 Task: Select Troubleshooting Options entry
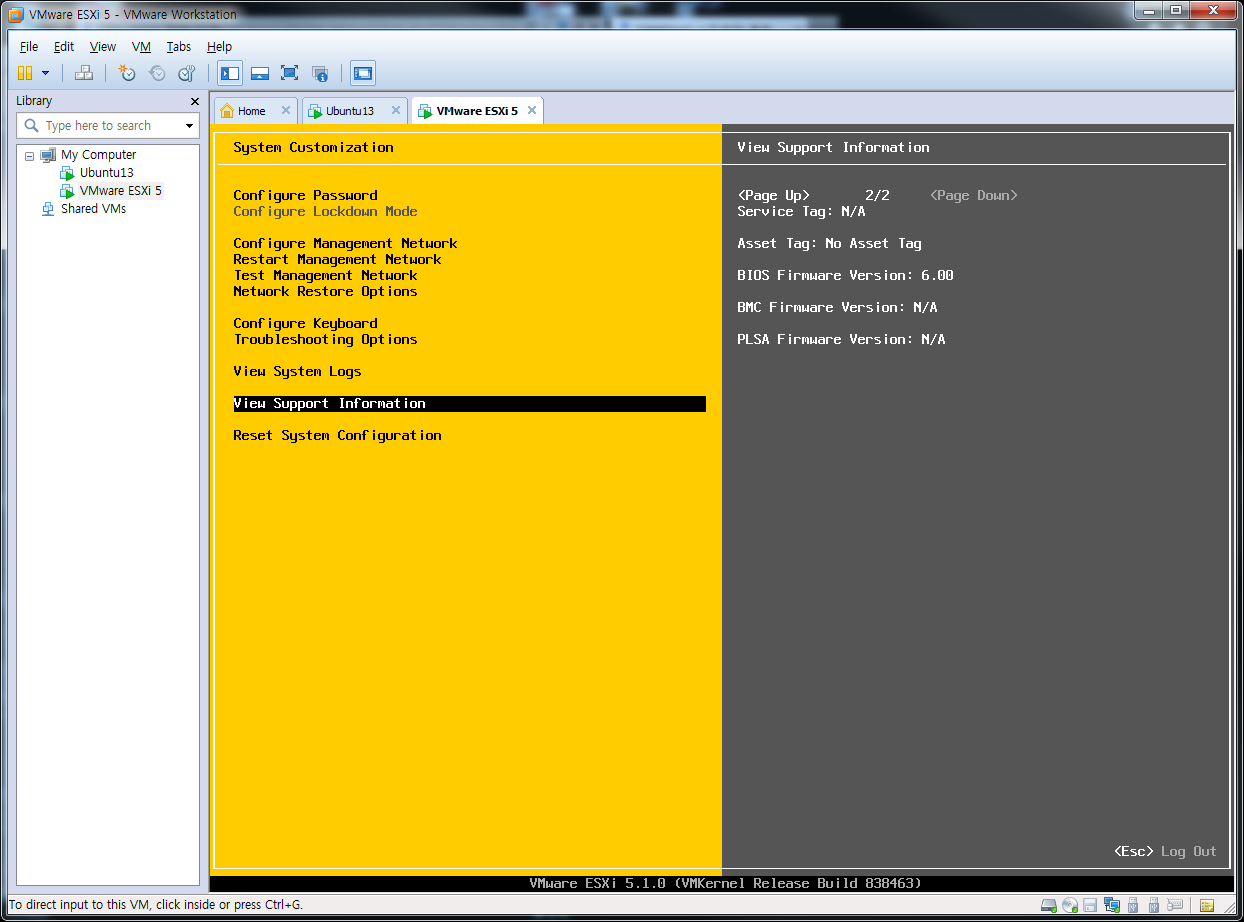click(325, 339)
